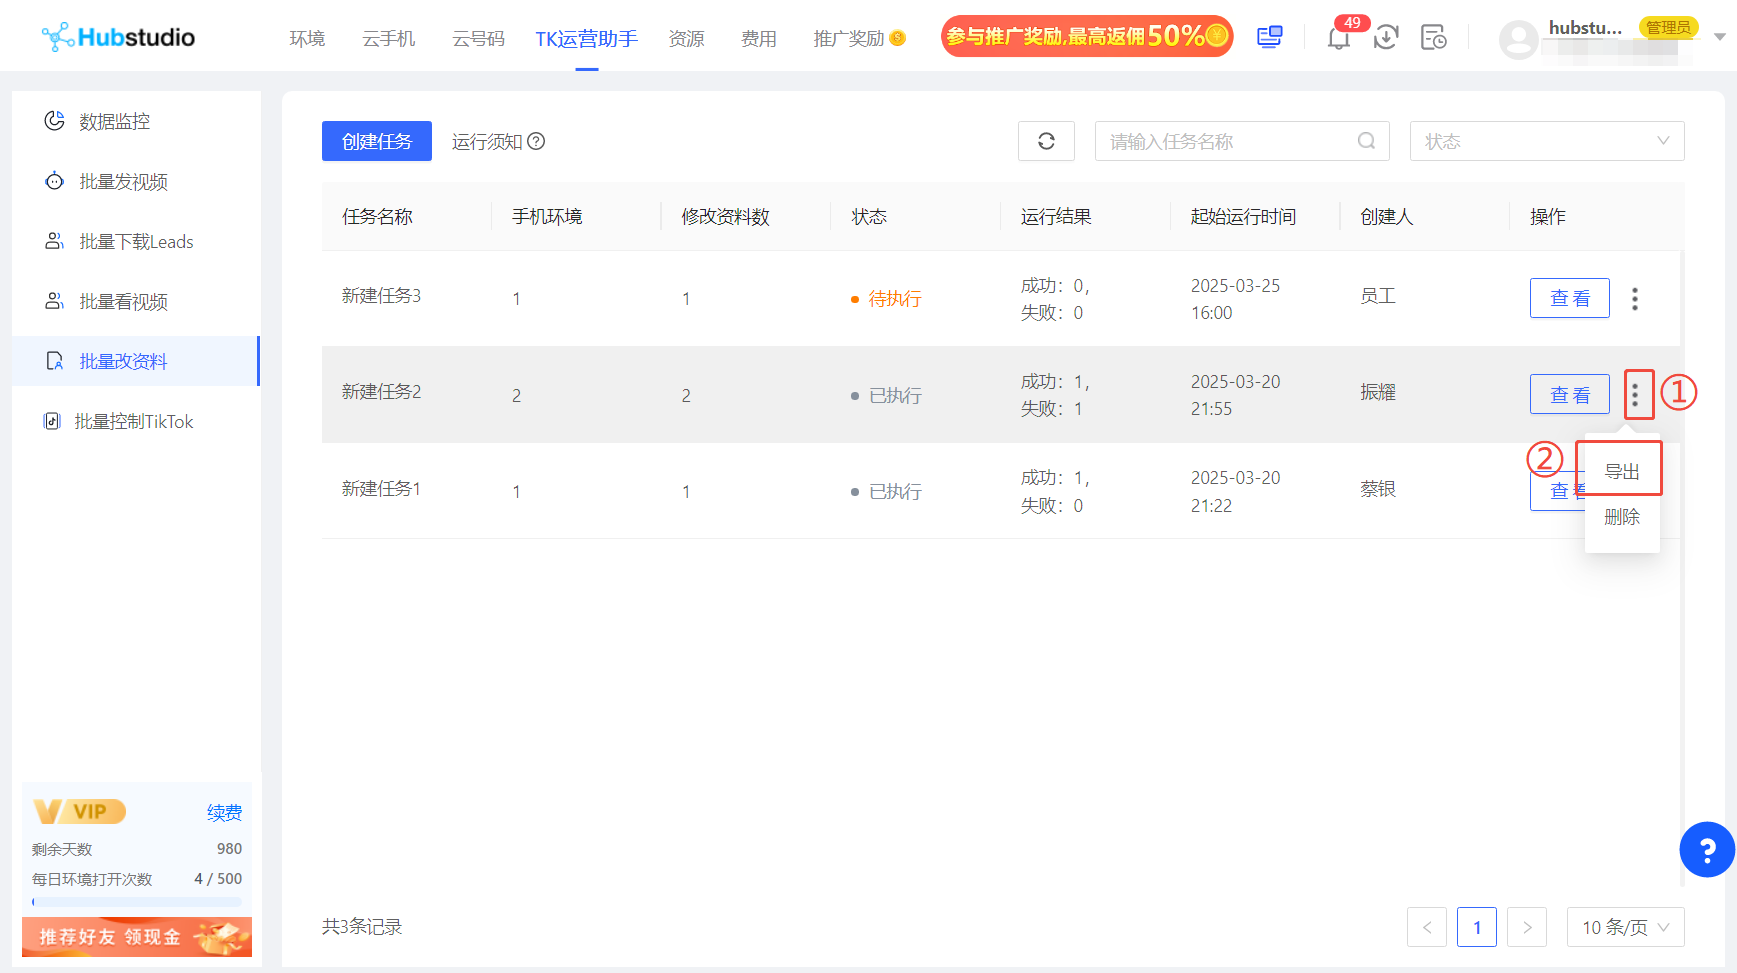This screenshot has height=973, width=1737.
Task: Click 查看 for 新建任务3
Action: 1570,298
